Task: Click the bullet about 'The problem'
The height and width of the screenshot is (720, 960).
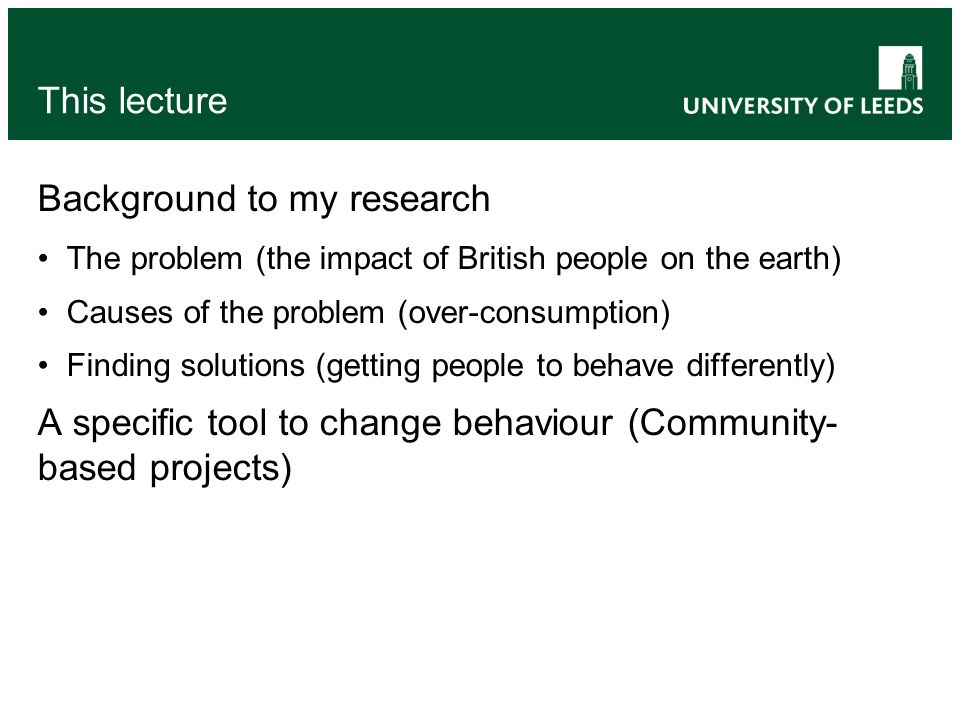Action: (454, 259)
